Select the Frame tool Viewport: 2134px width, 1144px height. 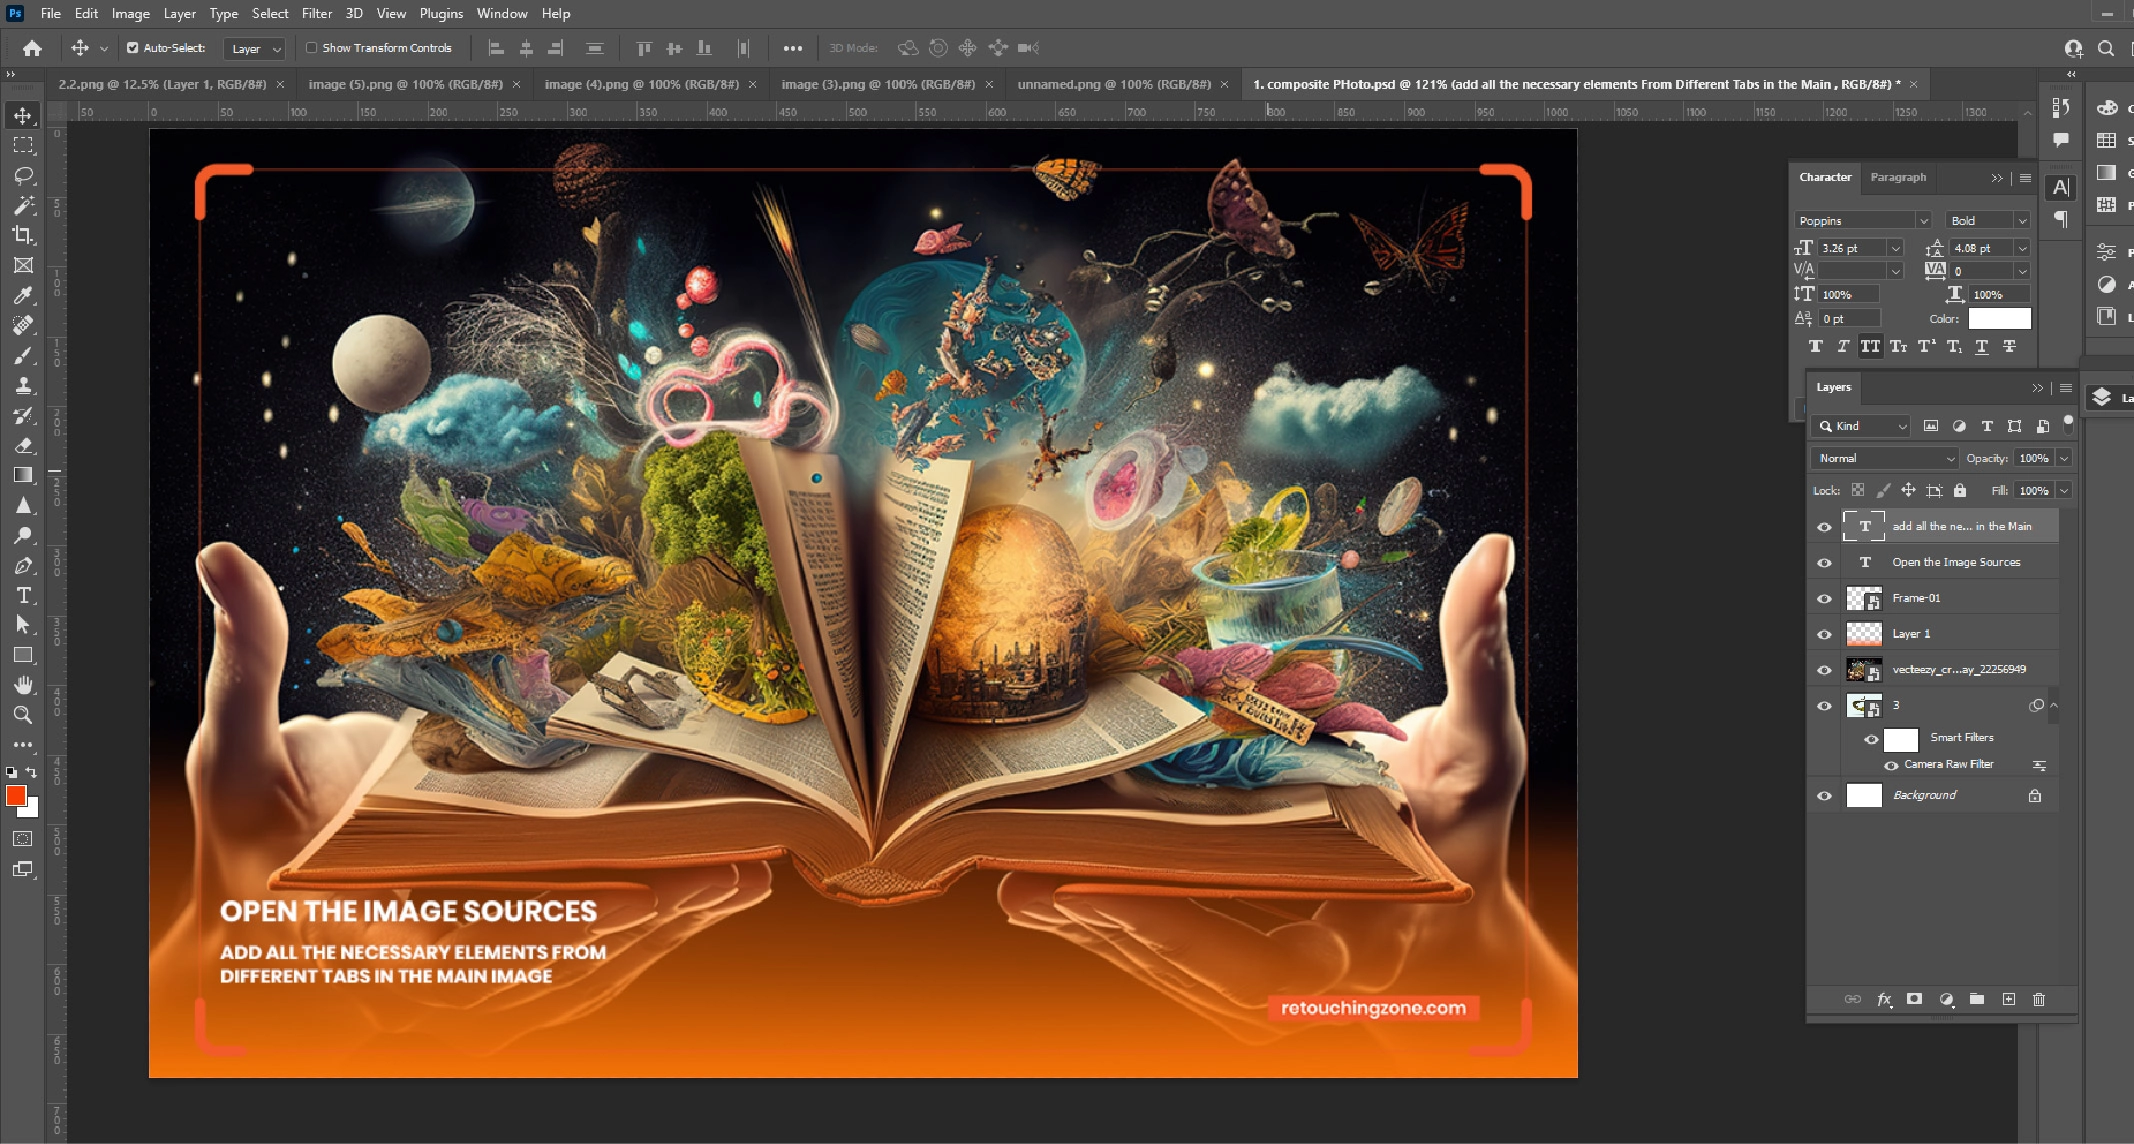click(x=23, y=265)
